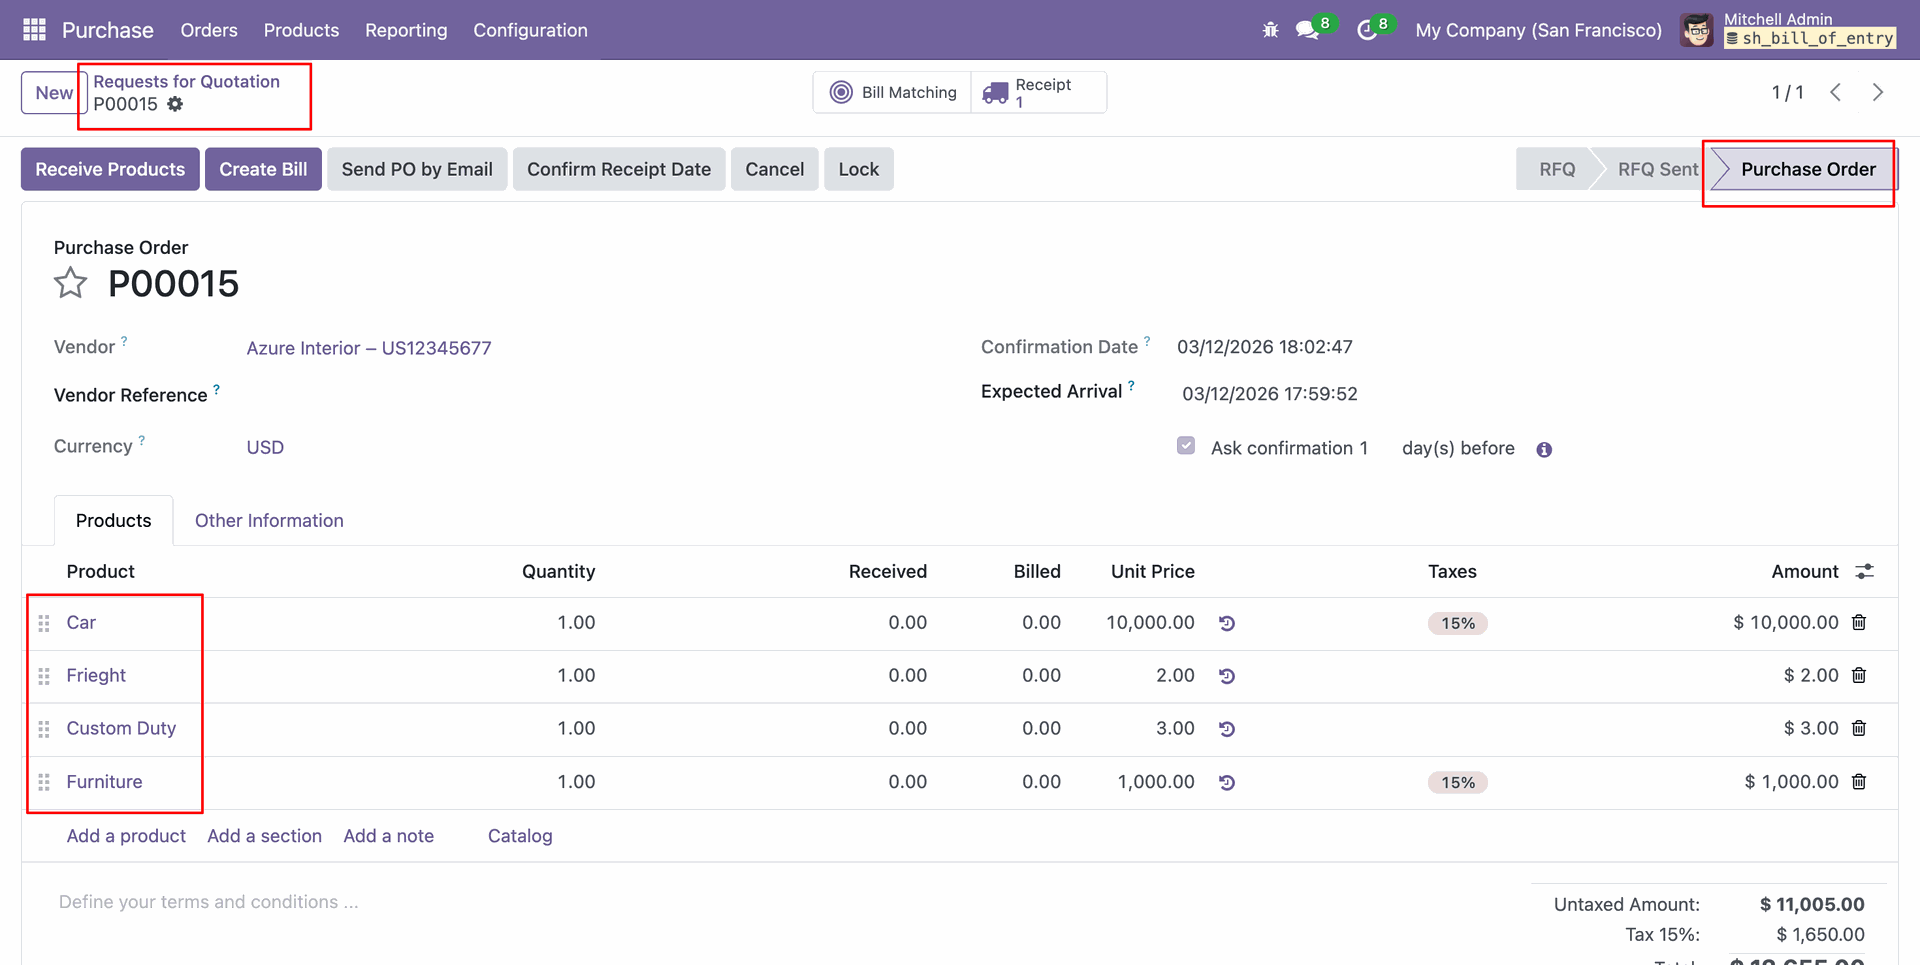Select the RFQ Sent status stage
Screen dimensions: 1920x965
click(1656, 170)
